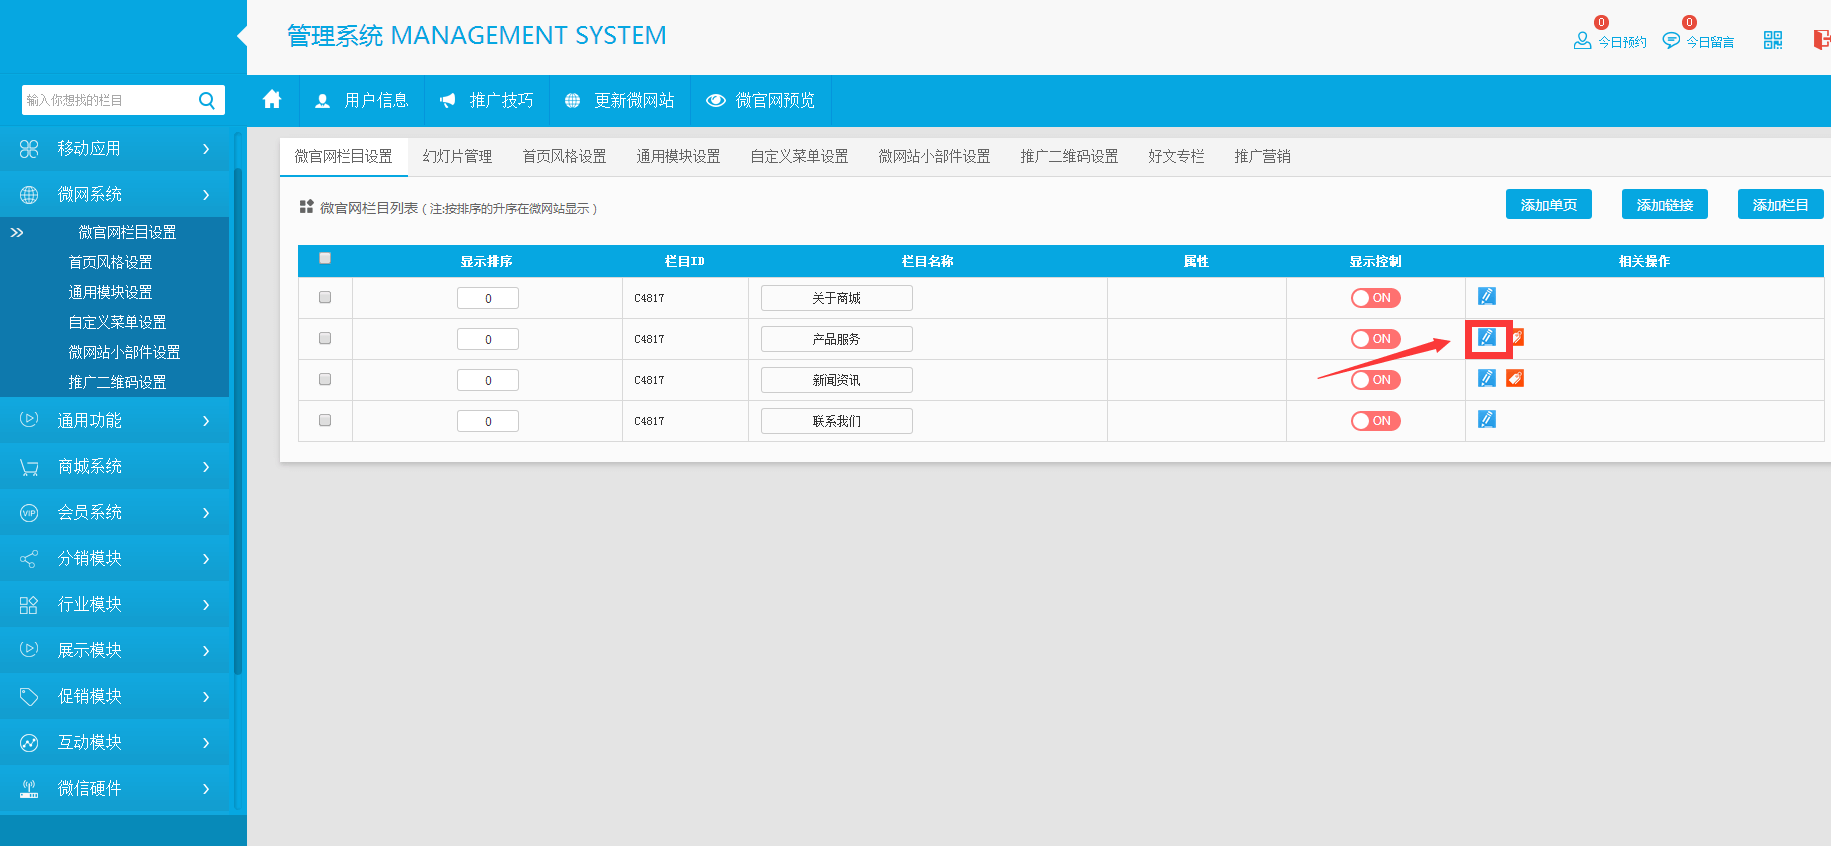The height and width of the screenshot is (846, 1831).
Task: Check the checkbox for 产品服务 row
Action: click(x=325, y=338)
